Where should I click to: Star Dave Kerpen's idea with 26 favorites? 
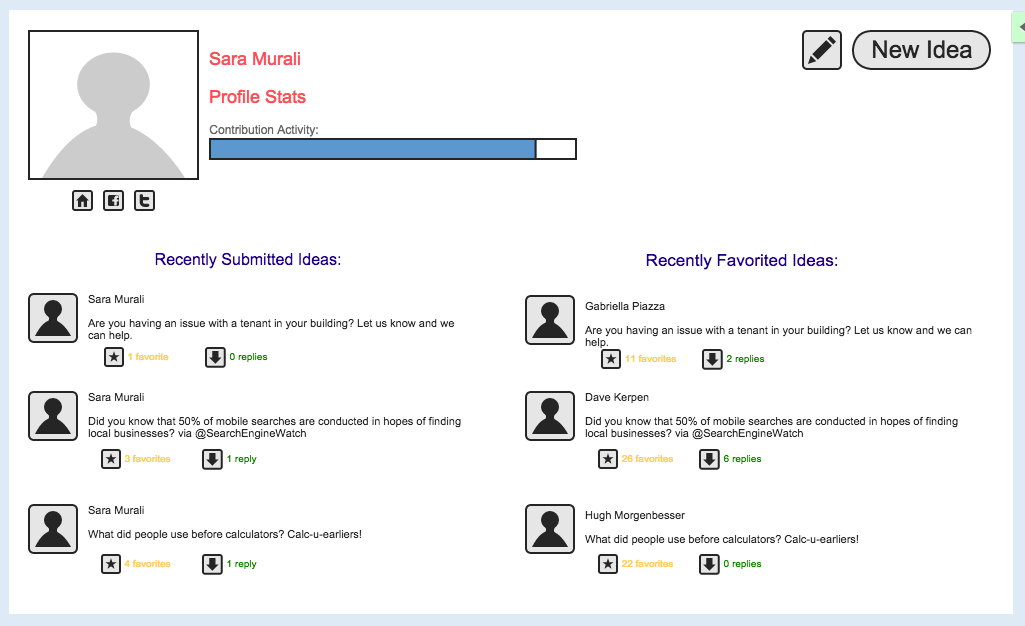[x=608, y=459]
